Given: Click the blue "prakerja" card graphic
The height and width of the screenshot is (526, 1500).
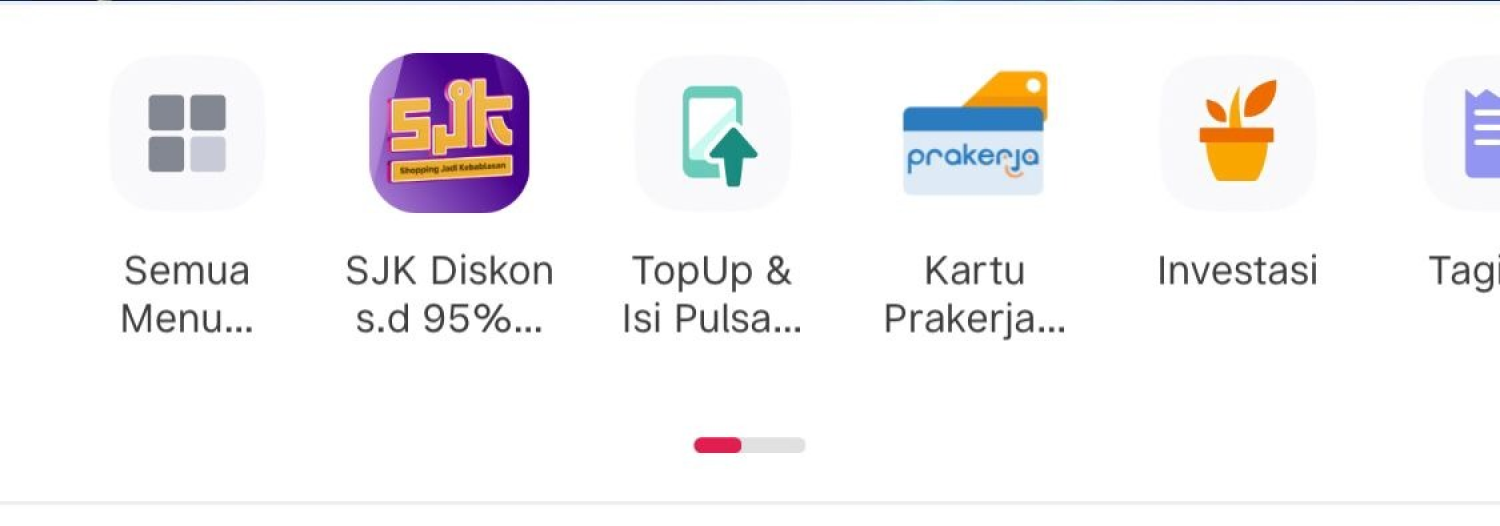Looking at the screenshot, I should tap(973, 151).
